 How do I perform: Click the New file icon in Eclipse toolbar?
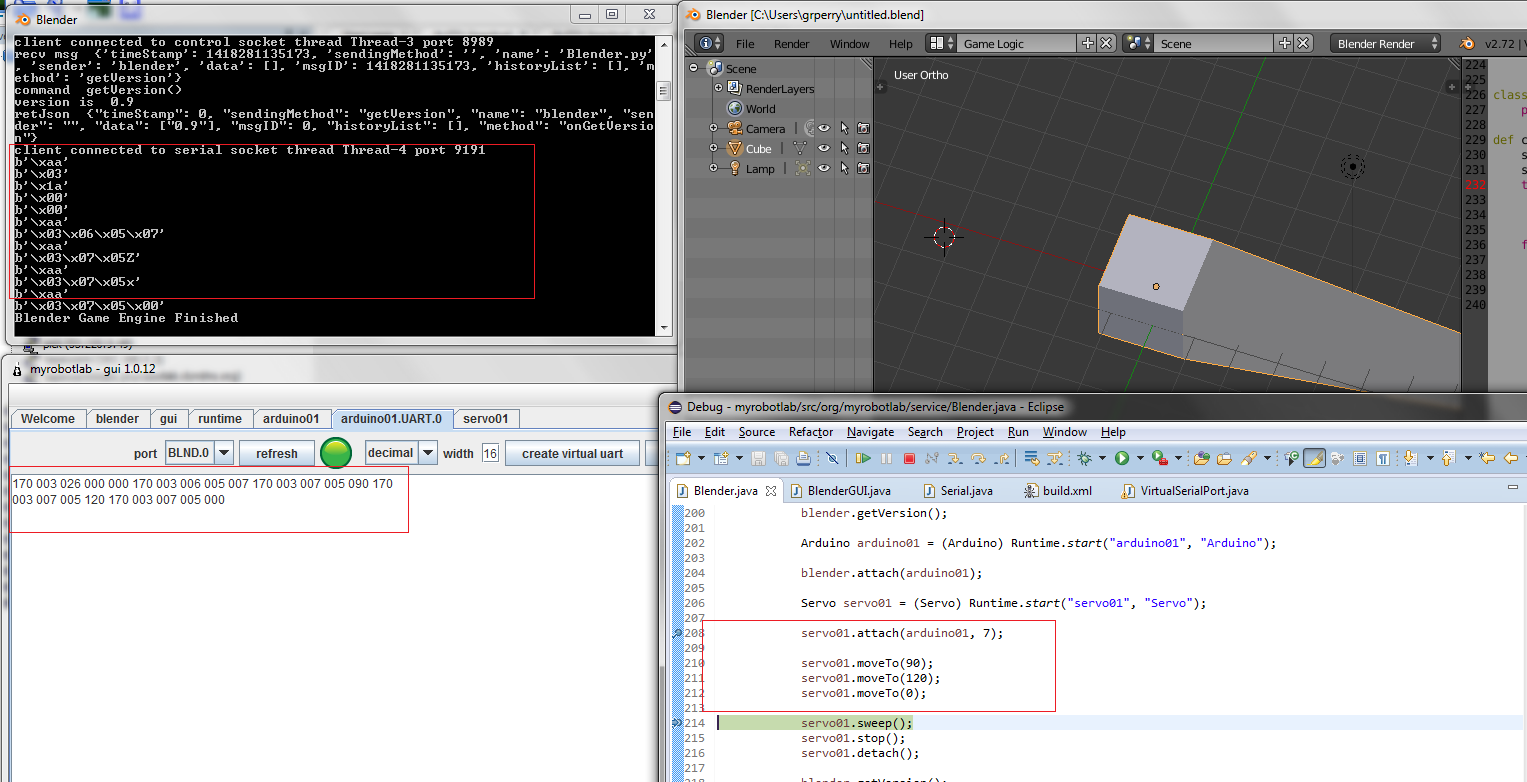(x=684, y=458)
